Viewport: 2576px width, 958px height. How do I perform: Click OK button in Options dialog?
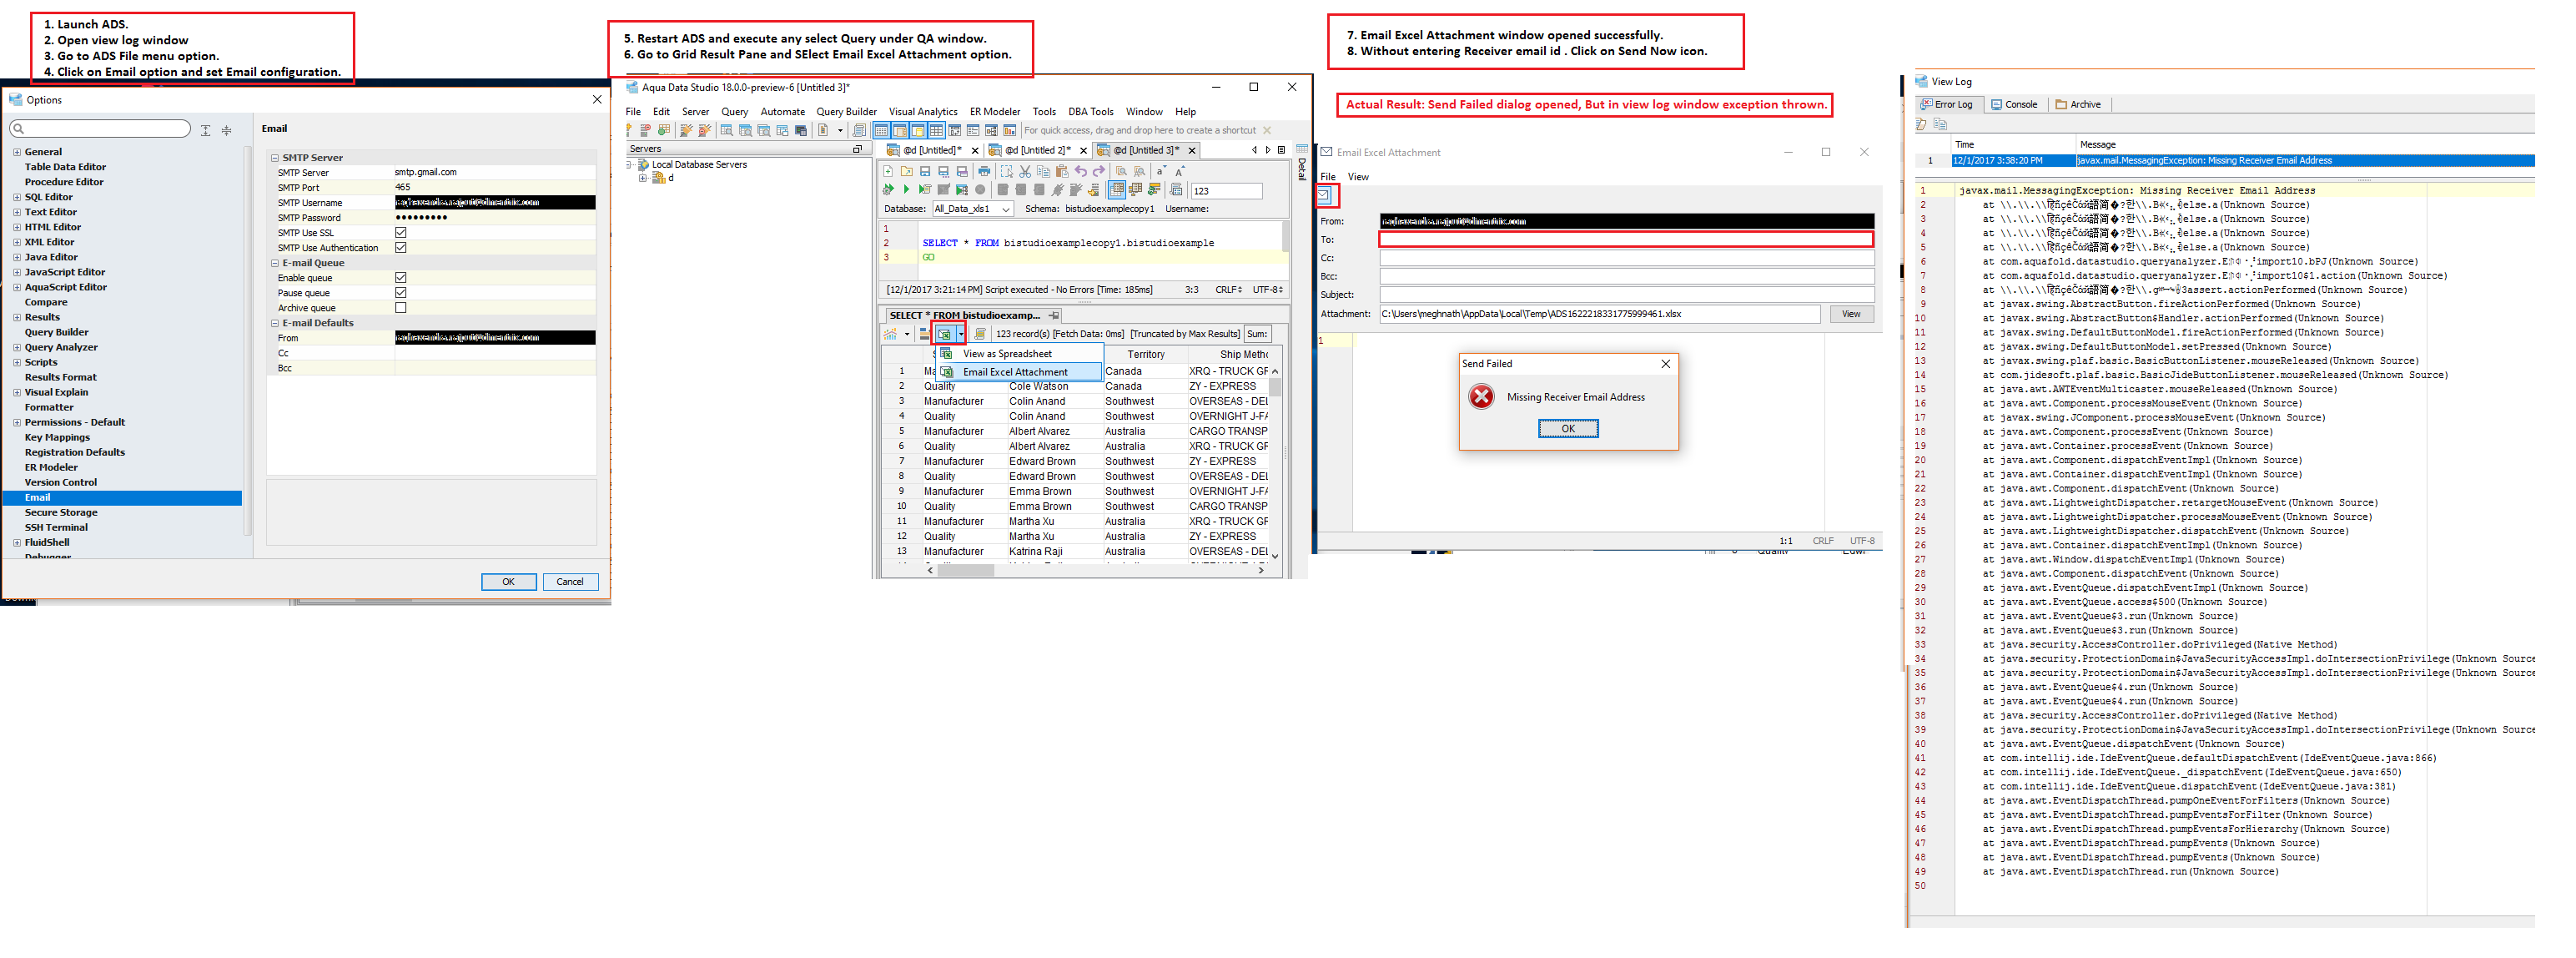(x=508, y=582)
